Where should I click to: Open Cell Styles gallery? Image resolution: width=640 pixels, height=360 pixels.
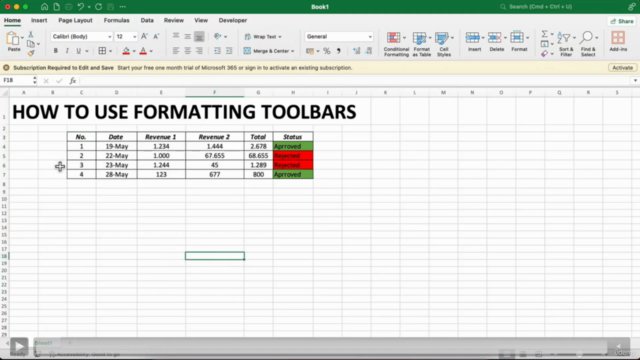(444, 44)
